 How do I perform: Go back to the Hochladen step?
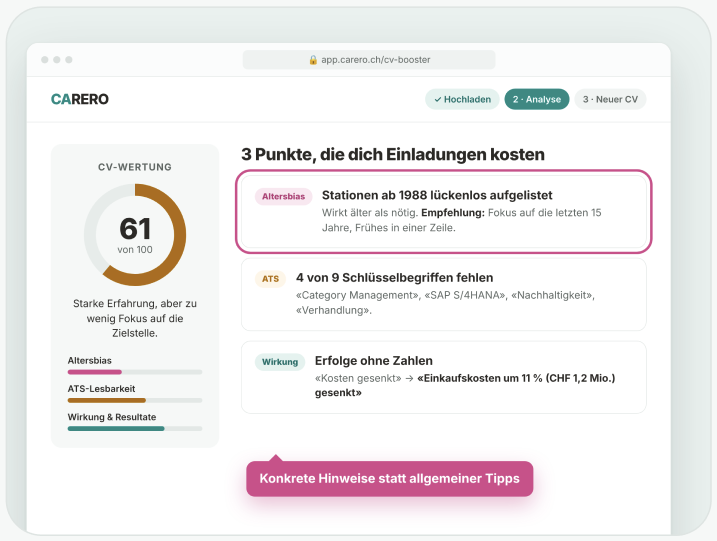click(462, 99)
